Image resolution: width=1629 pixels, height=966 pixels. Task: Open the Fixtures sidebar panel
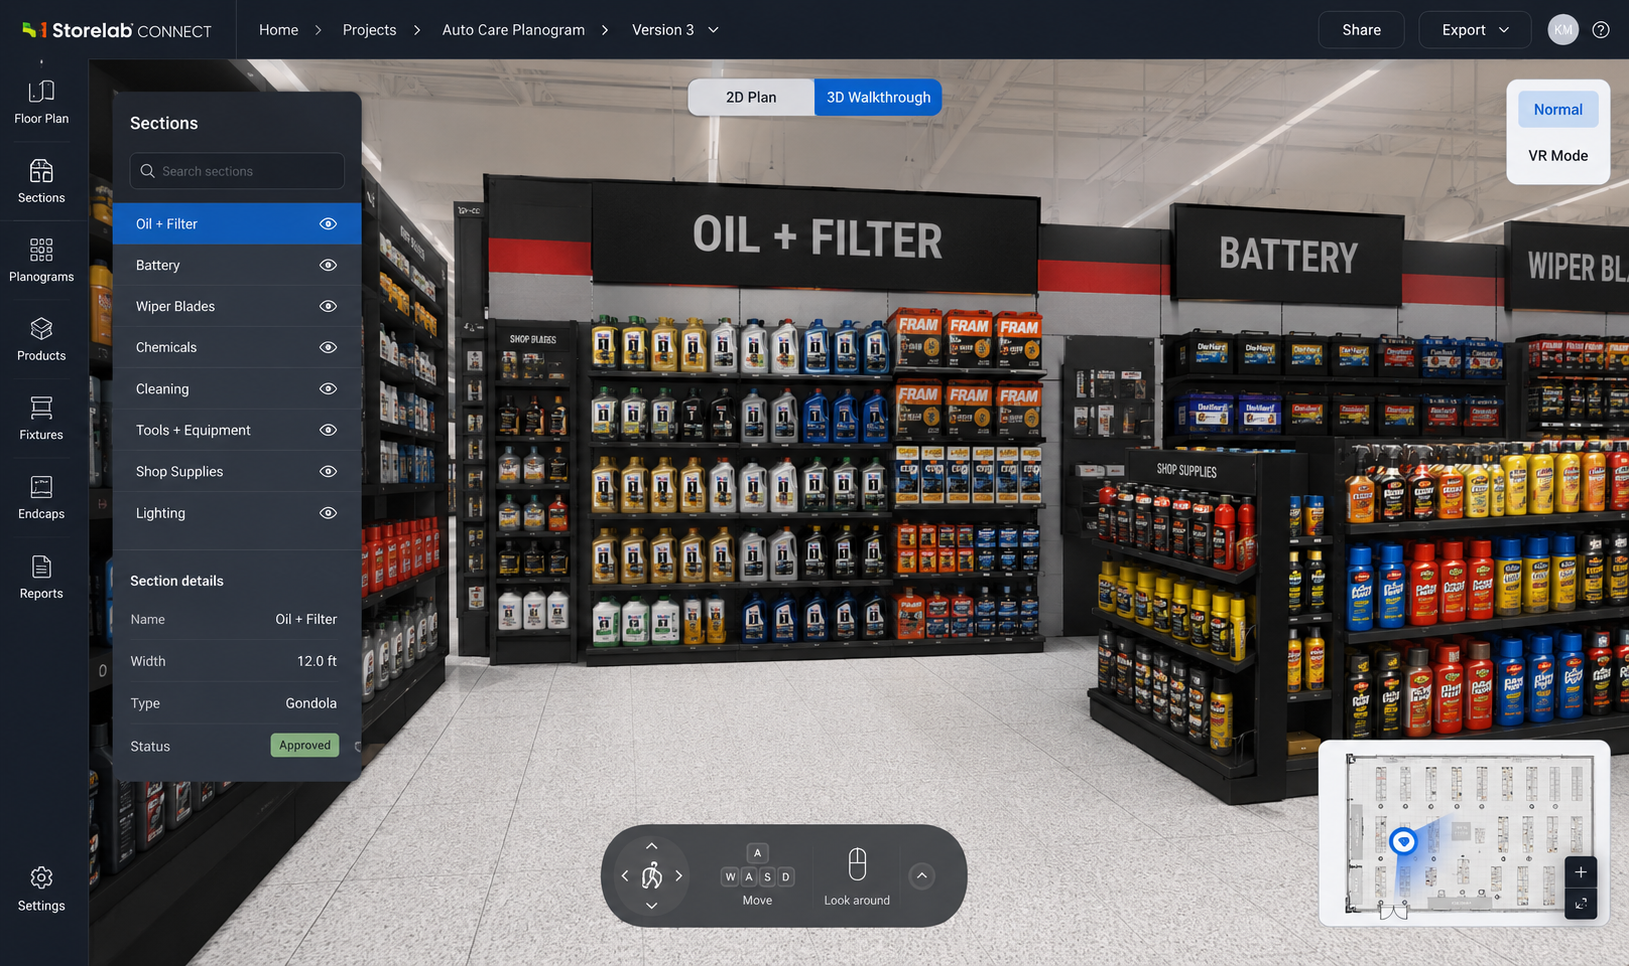pos(41,418)
